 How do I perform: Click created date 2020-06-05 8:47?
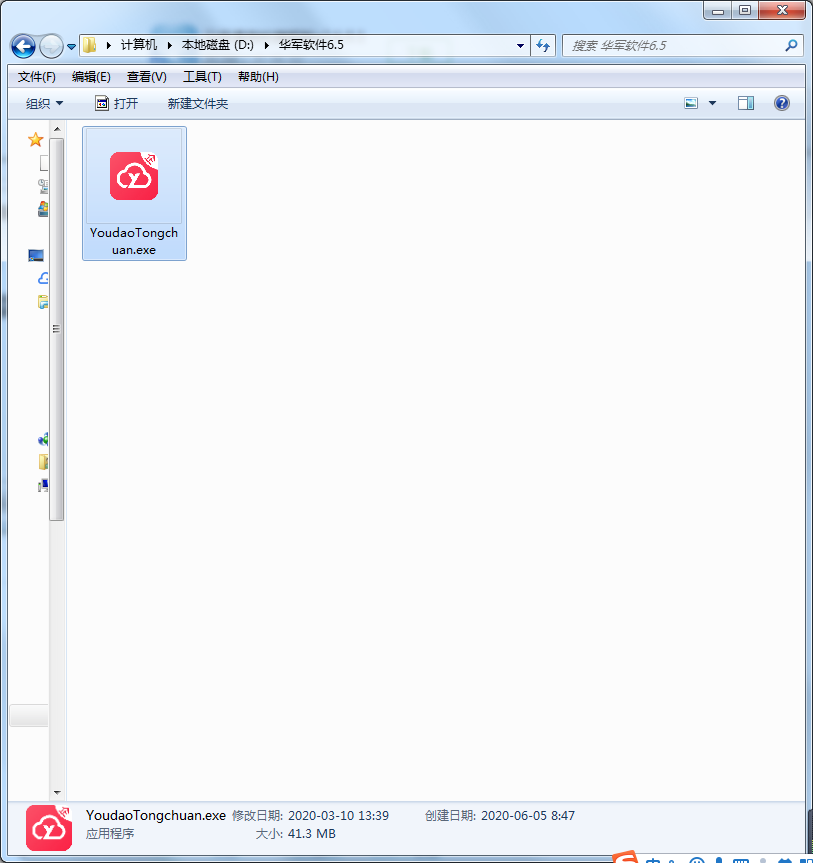click(x=528, y=816)
